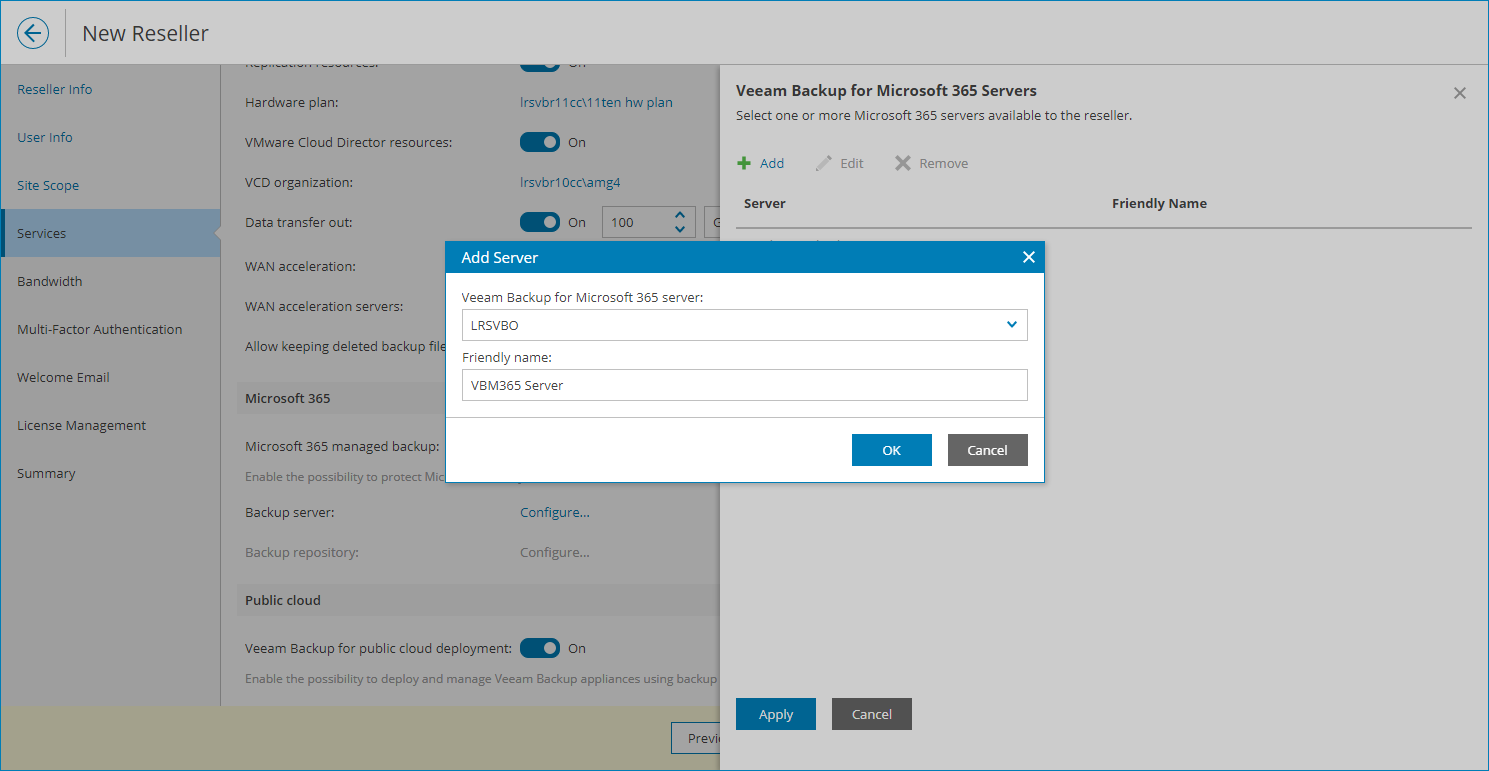Cancel the Add Server dialog
This screenshot has height=771, width=1489.
coord(988,450)
